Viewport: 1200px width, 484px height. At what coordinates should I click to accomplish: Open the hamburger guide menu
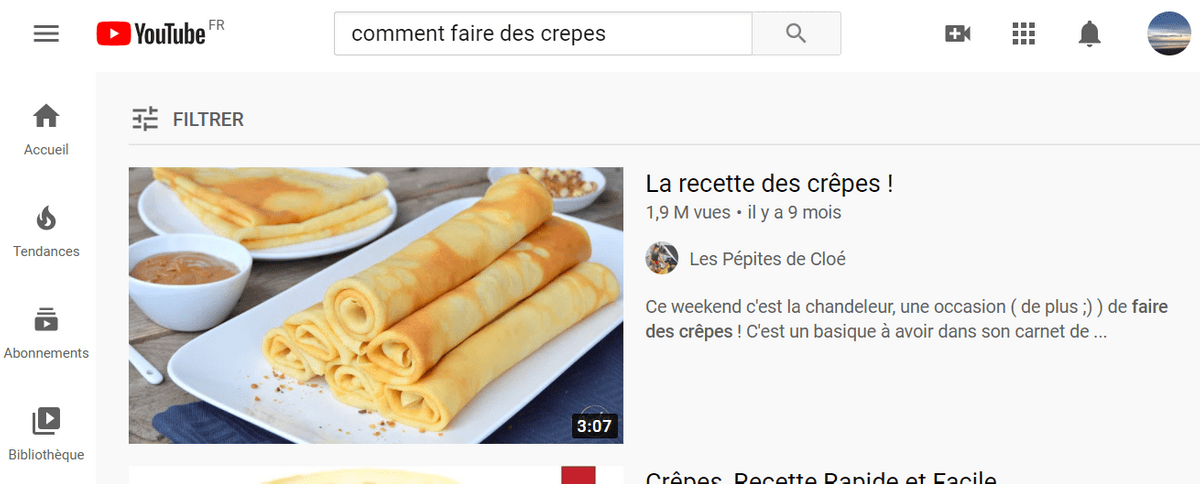46,34
